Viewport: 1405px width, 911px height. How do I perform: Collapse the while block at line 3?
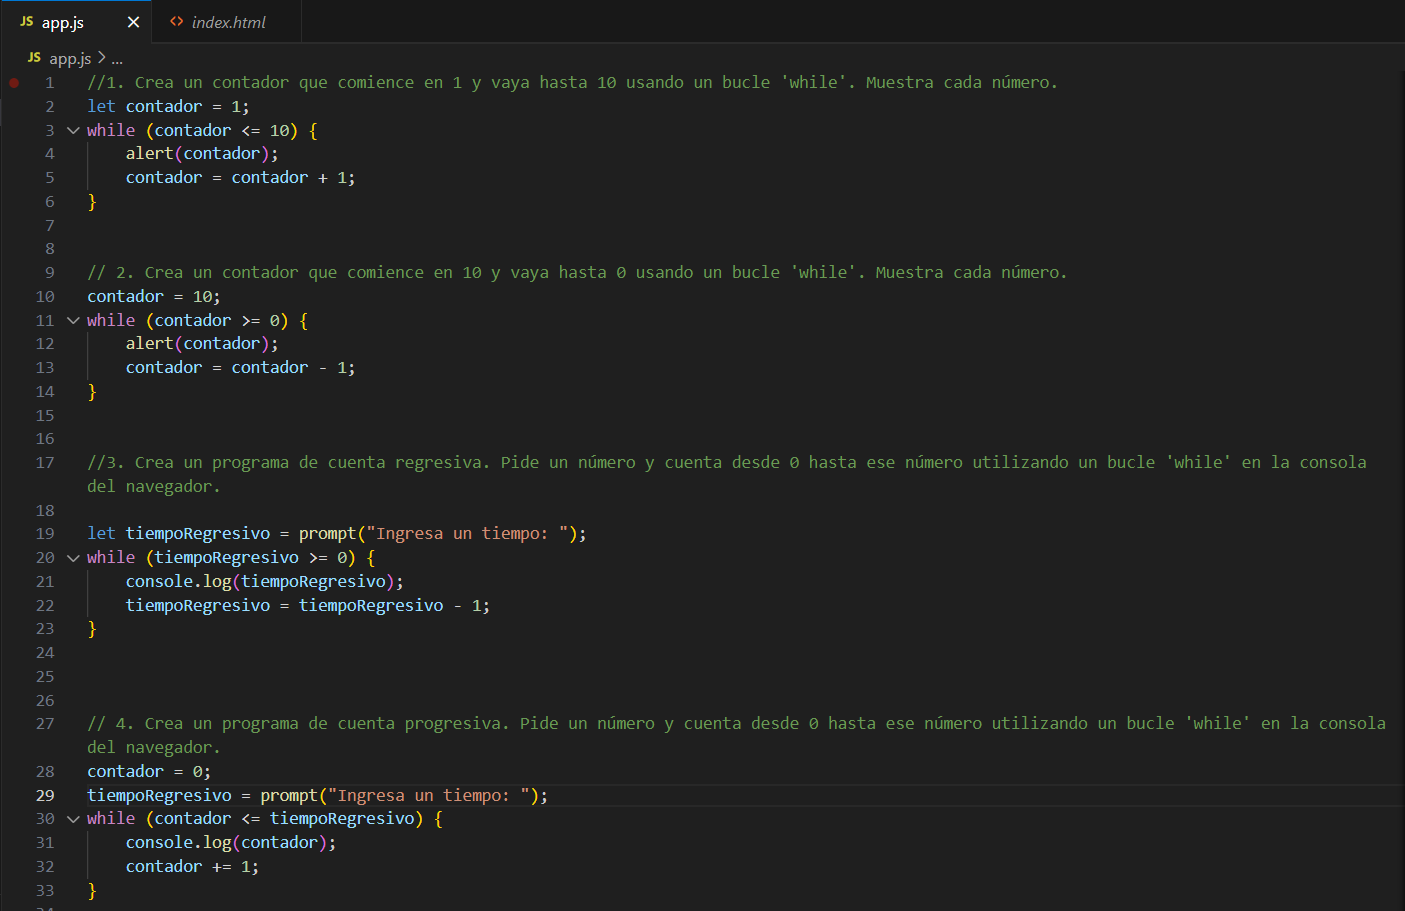point(73,130)
